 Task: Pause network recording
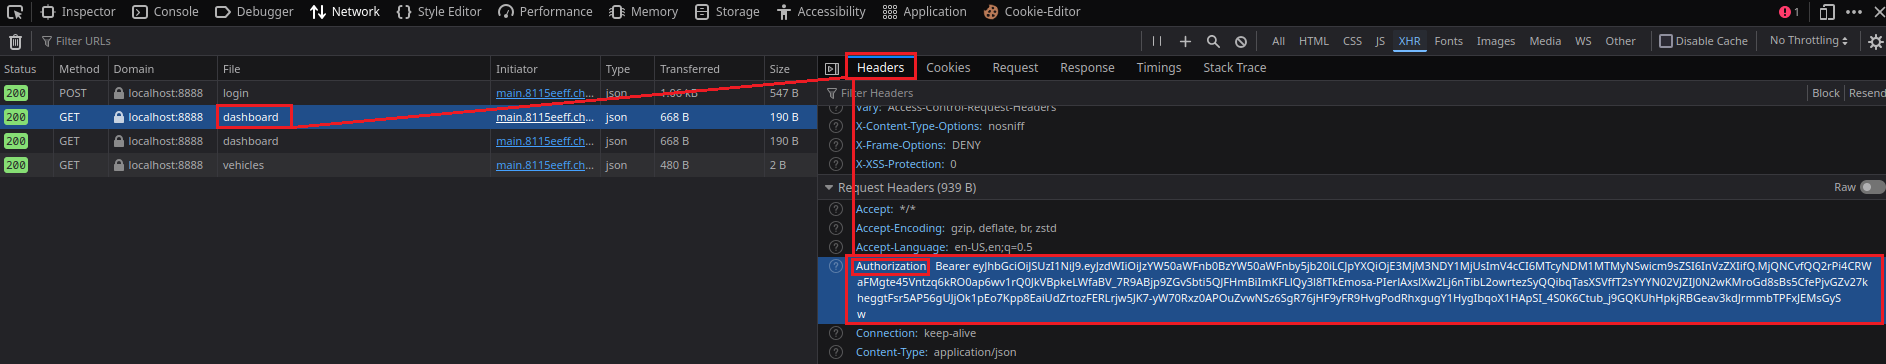point(1157,41)
